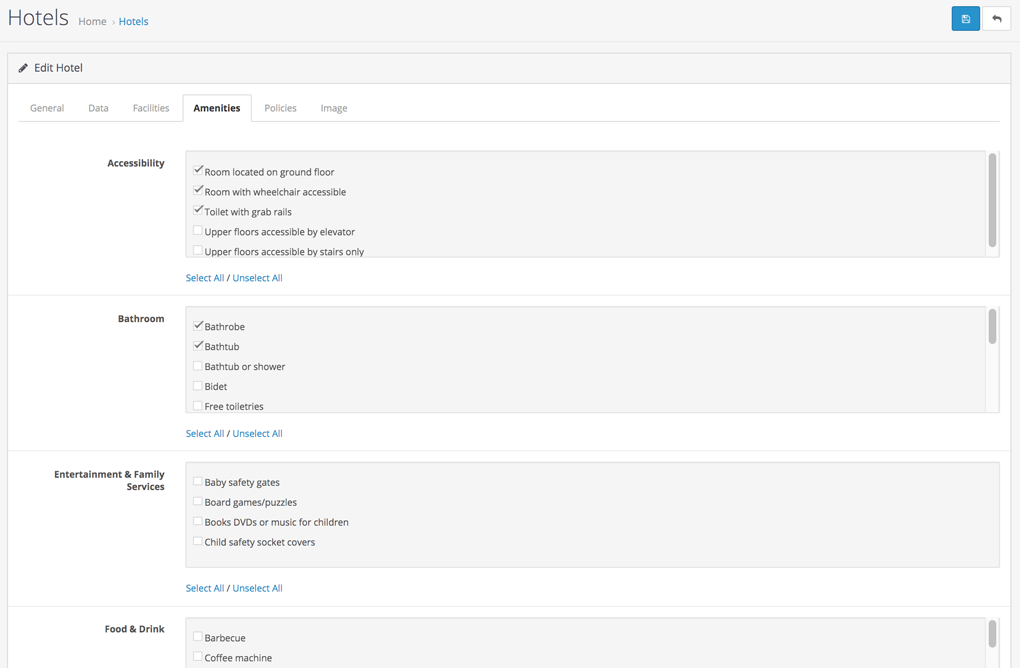Viewport: 1020px width, 668px height.
Task: Click the back arrow icon button
Action: click(x=996, y=19)
